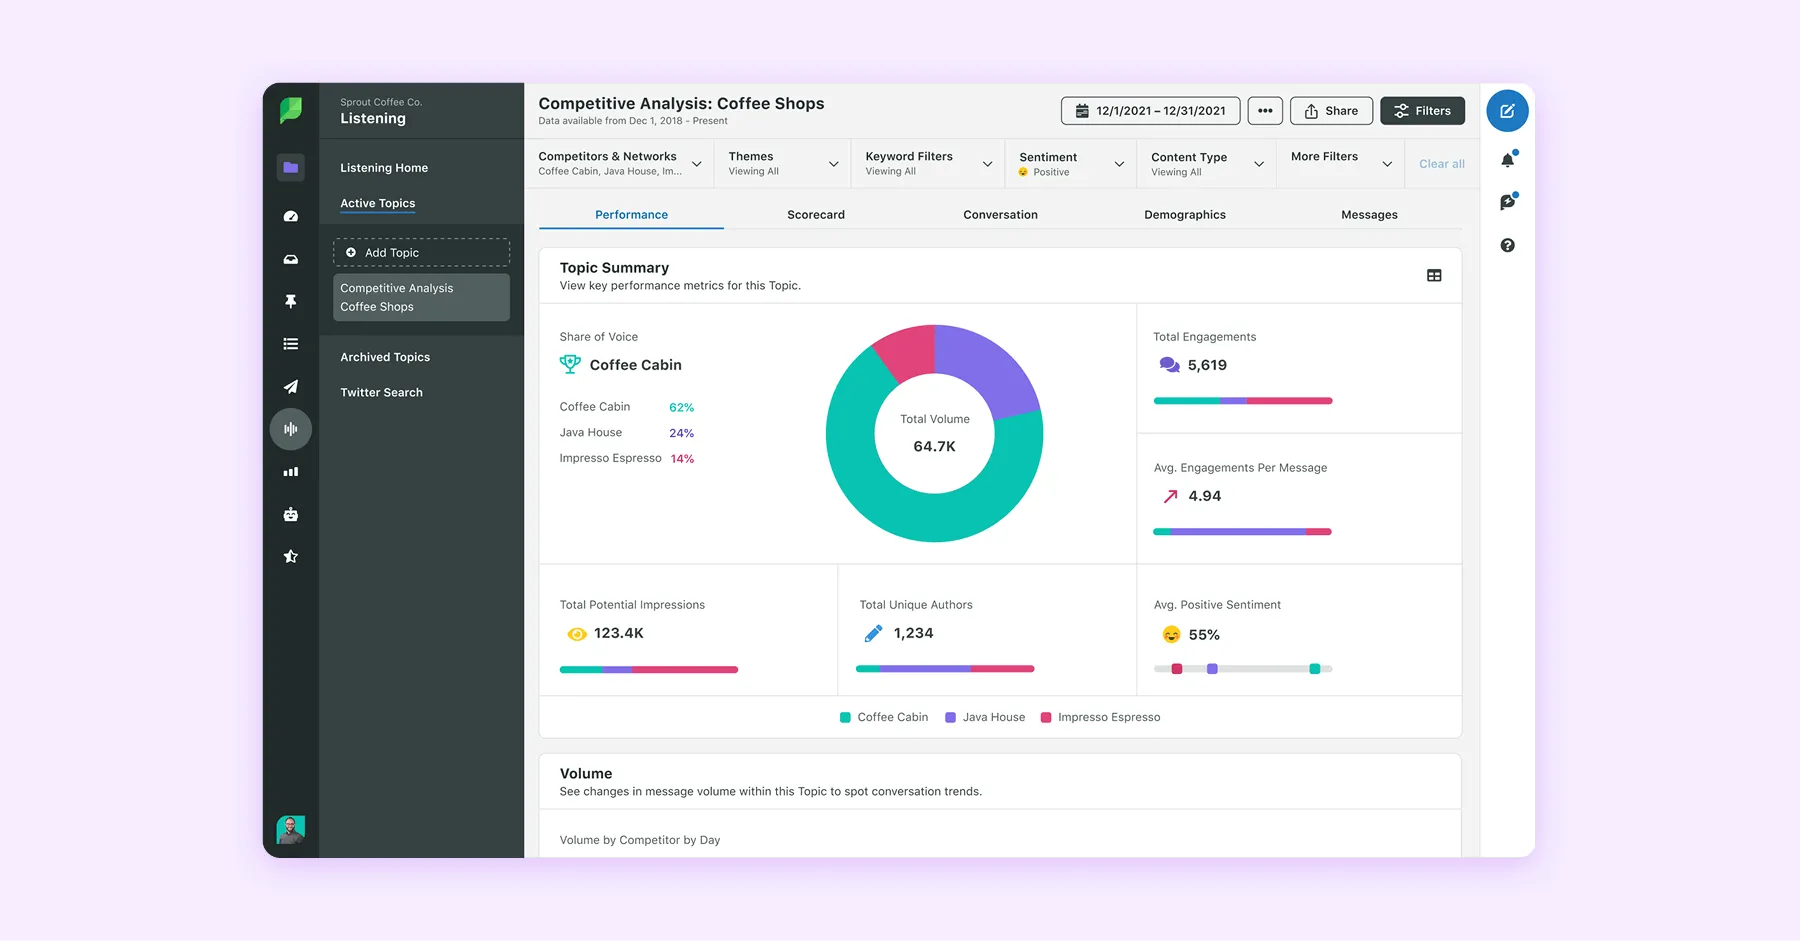Click the Sprout leaf logo icon

(291, 110)
